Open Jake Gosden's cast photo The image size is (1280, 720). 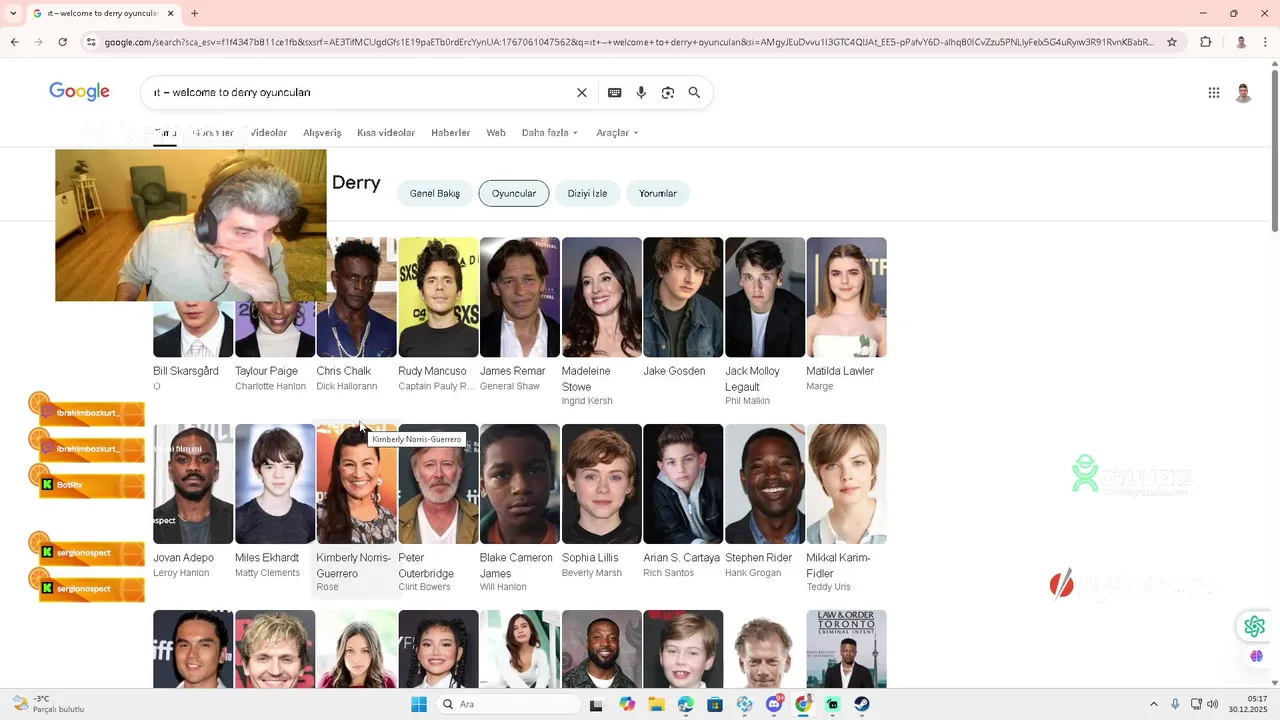tap(683, 297)
